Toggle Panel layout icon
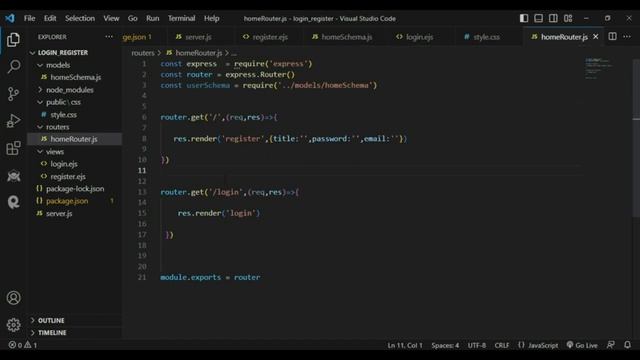Screen dimensions: 640x360 538,18
